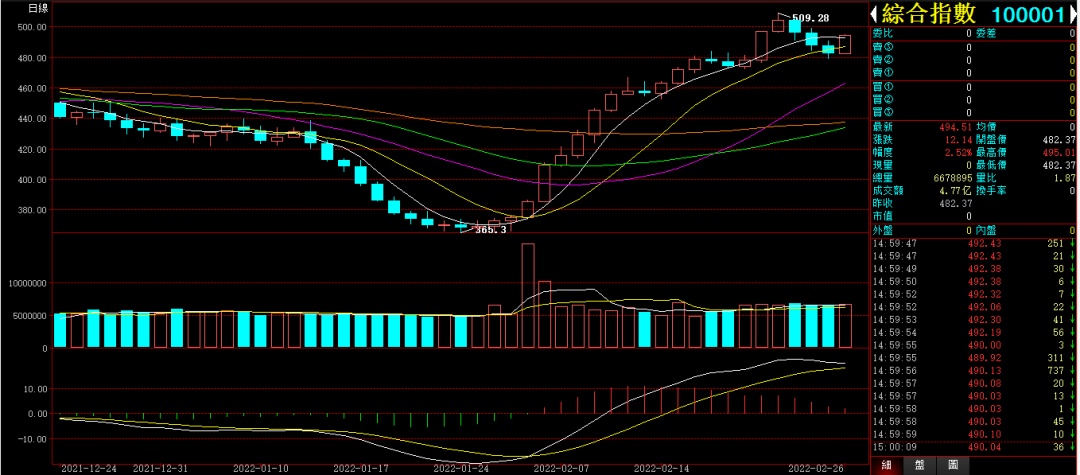
Task: Select the last tick row 15:00:09
Action: pyautogui.click(x=974, y=447)
